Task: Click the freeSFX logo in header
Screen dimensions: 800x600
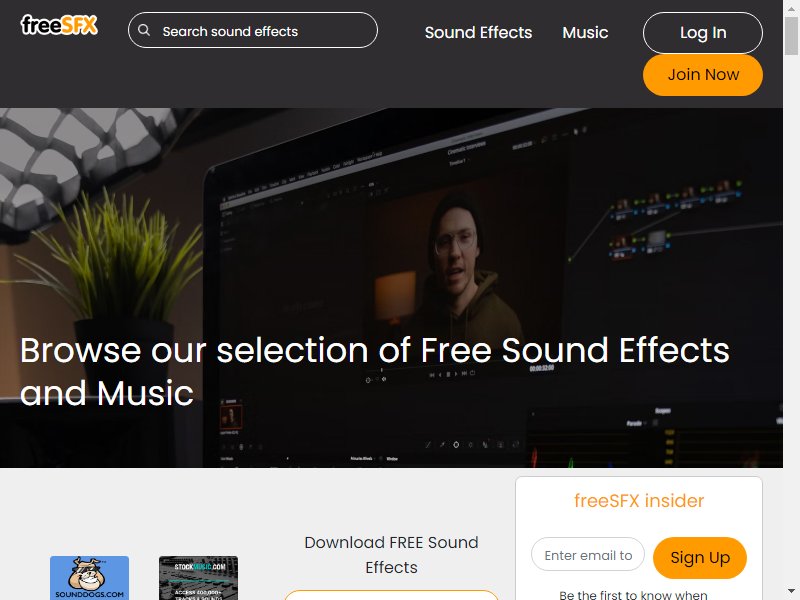Action: [59, 24]
